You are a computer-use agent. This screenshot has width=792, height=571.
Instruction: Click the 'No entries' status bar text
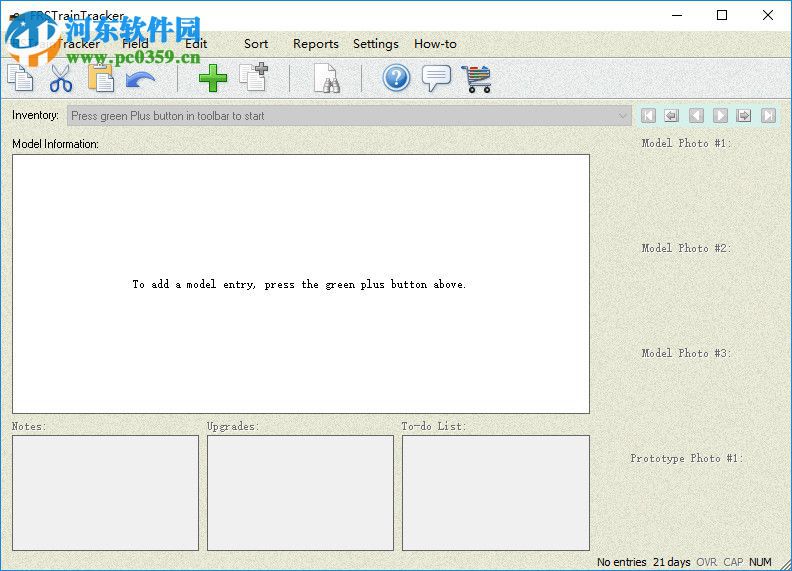coord(622,562)
